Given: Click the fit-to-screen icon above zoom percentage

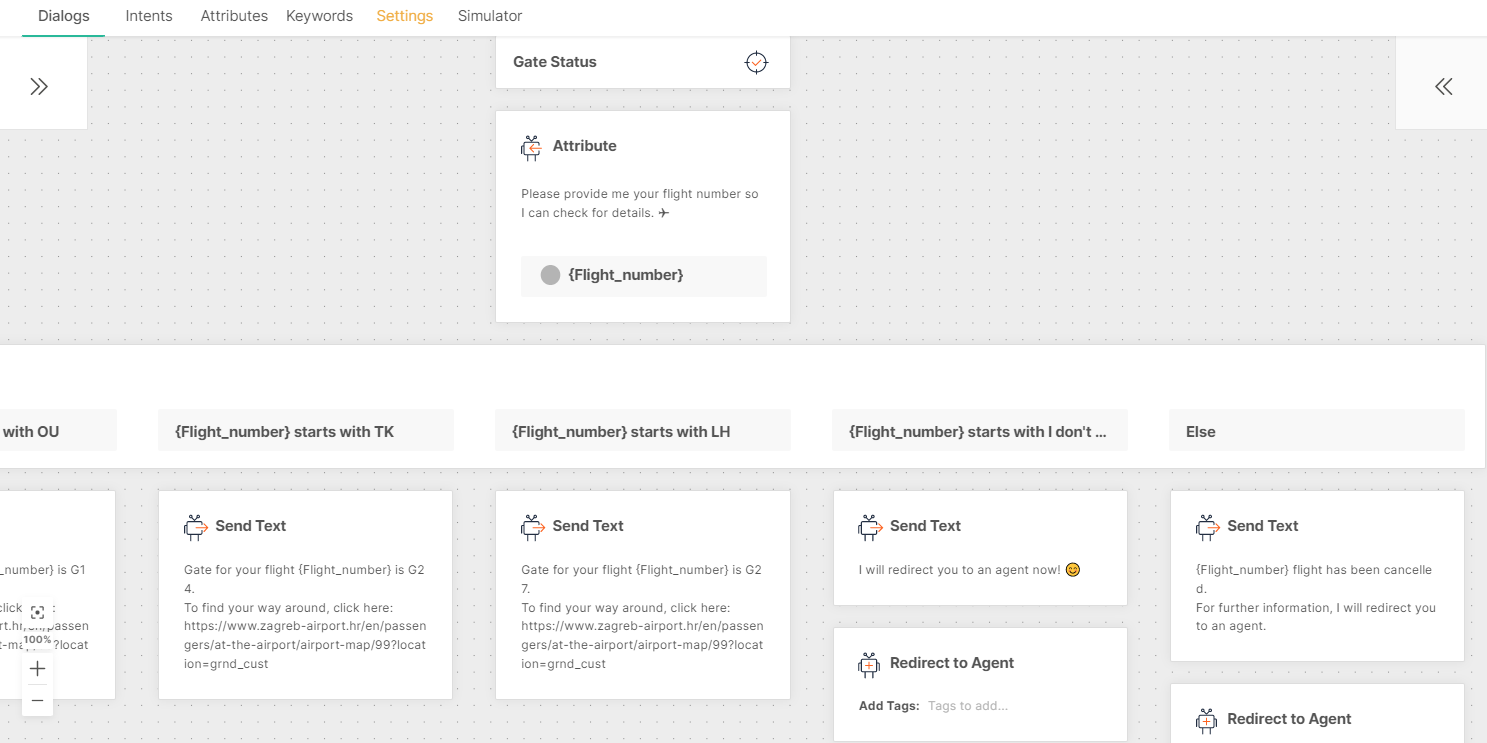Looking at the screenshot, I should 37,613.
